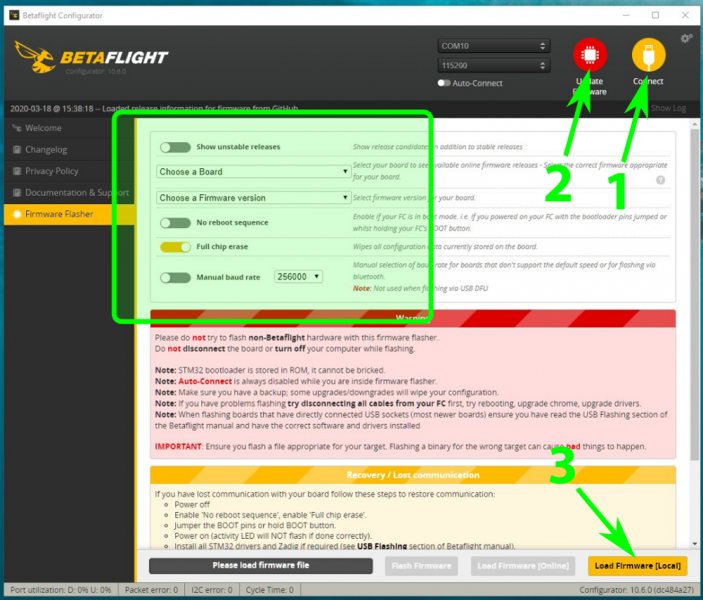The width and height of the screenshot is (703, 600).
Task: Click the Recovery / Lost communication header
Action: [x=413, y=475]
